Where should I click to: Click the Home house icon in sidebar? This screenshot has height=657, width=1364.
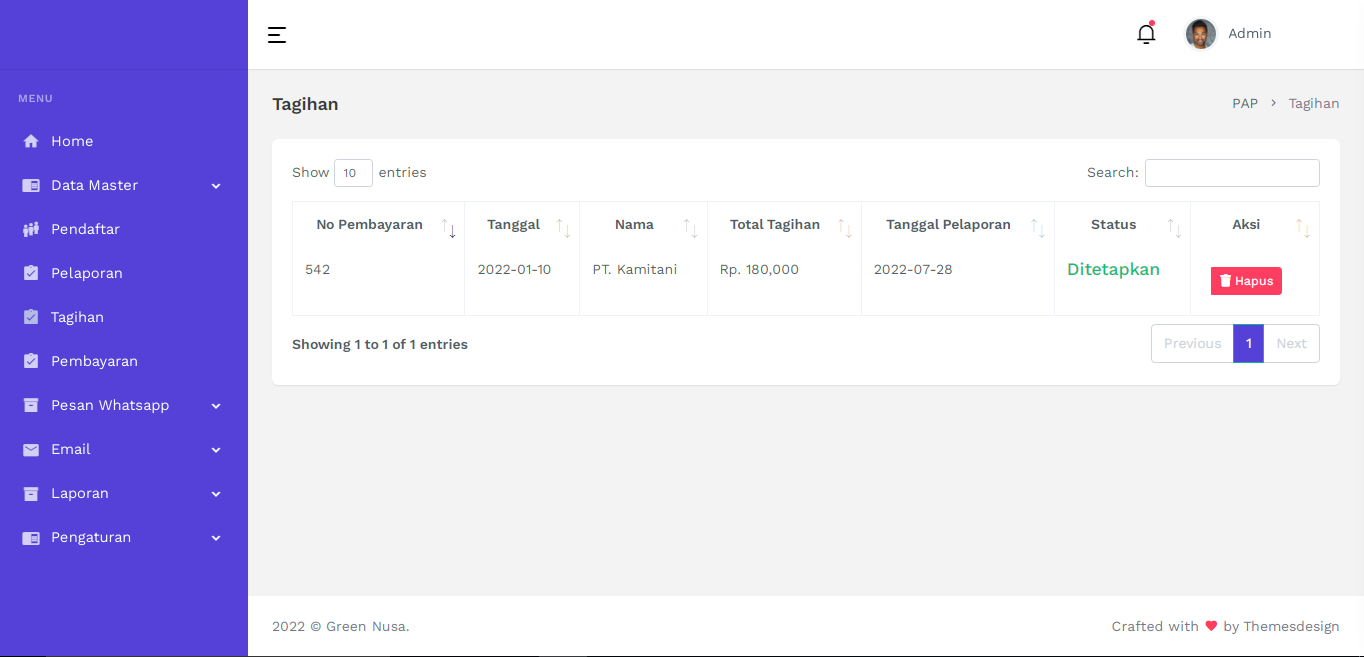(31, 141)
